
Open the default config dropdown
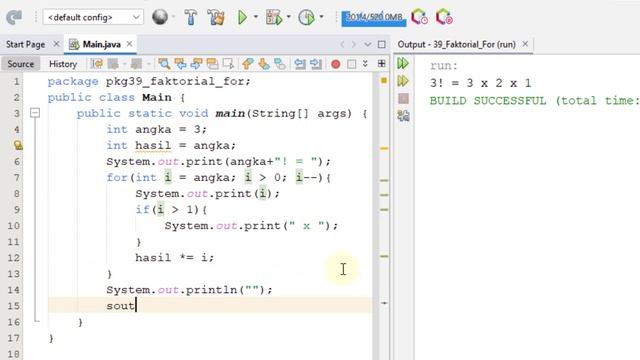[x=93, y=17]
